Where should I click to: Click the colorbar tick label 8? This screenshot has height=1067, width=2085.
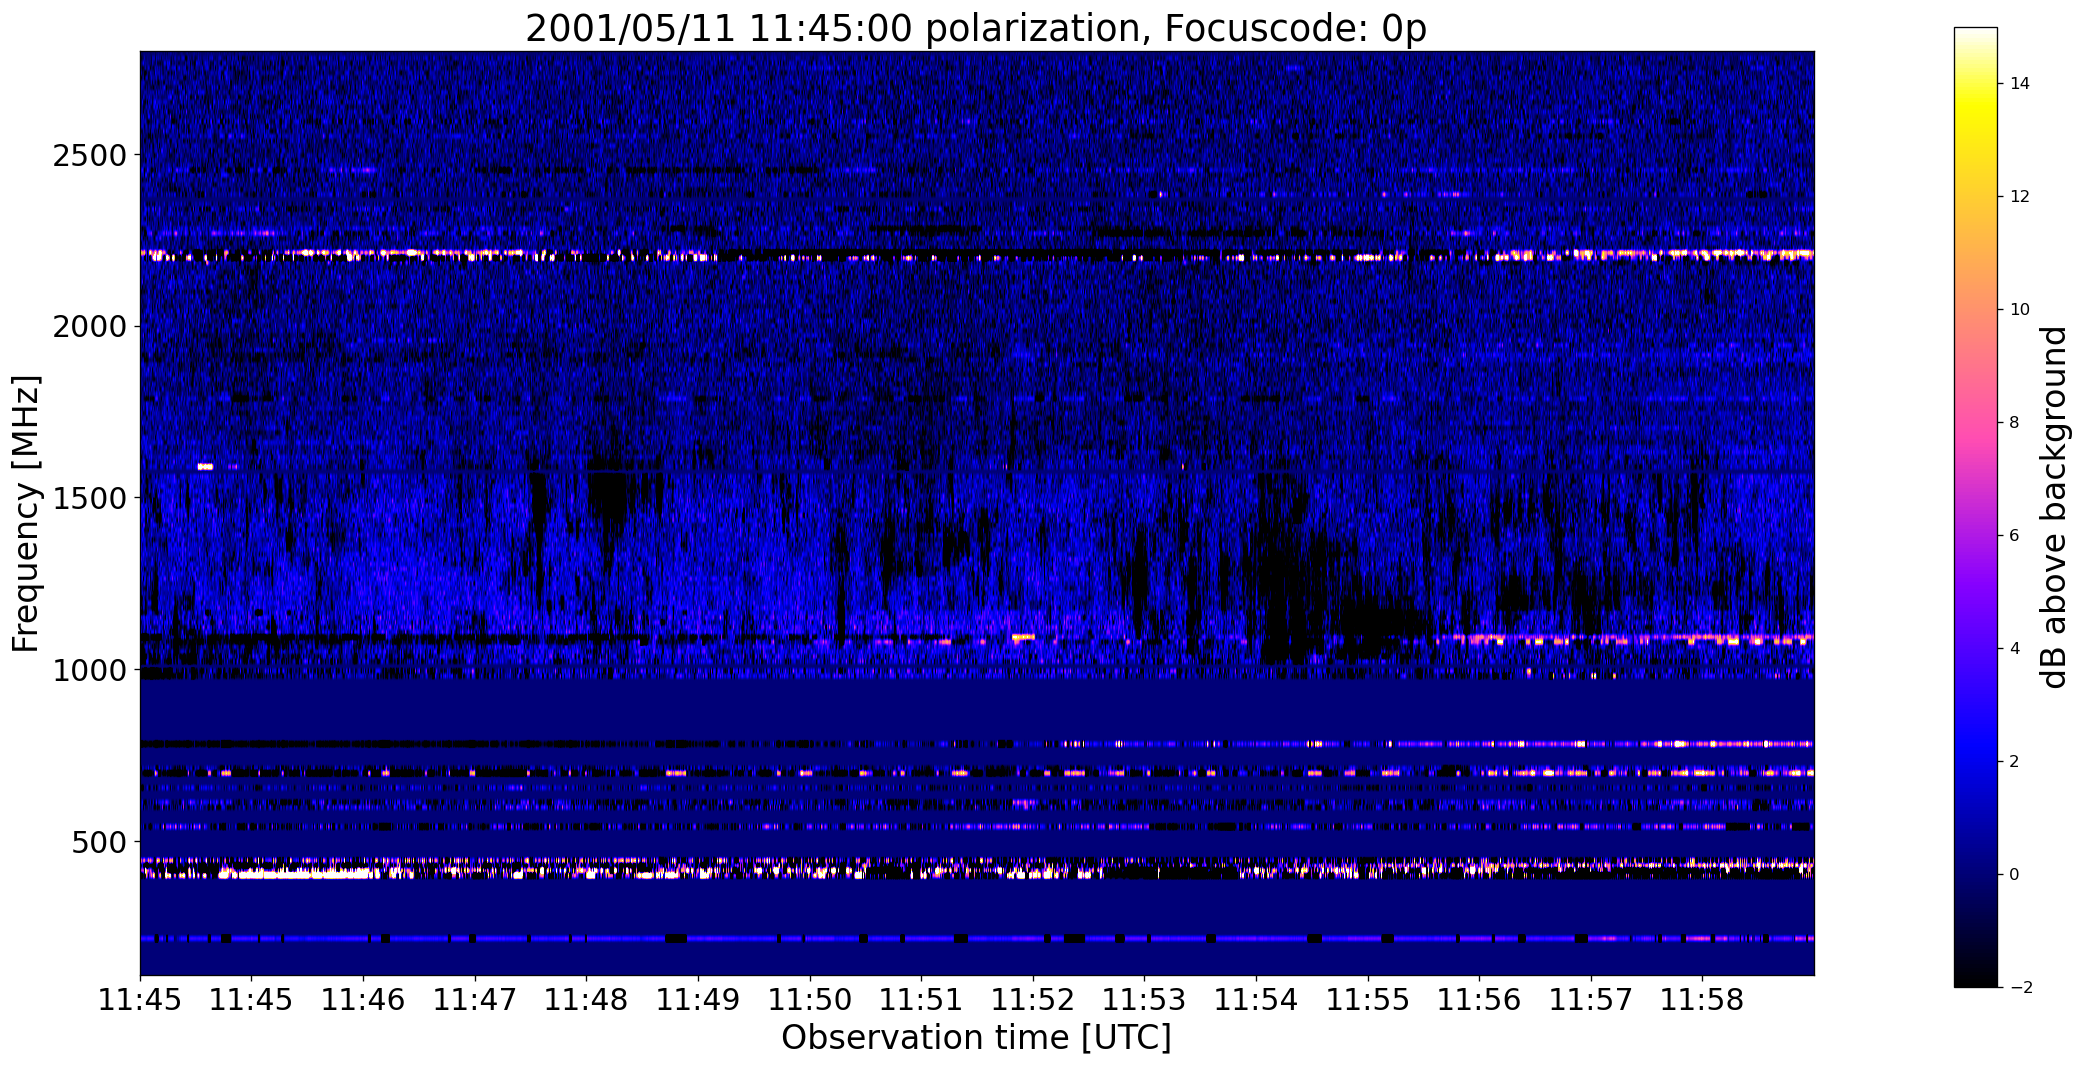(x=2014, y=423)
